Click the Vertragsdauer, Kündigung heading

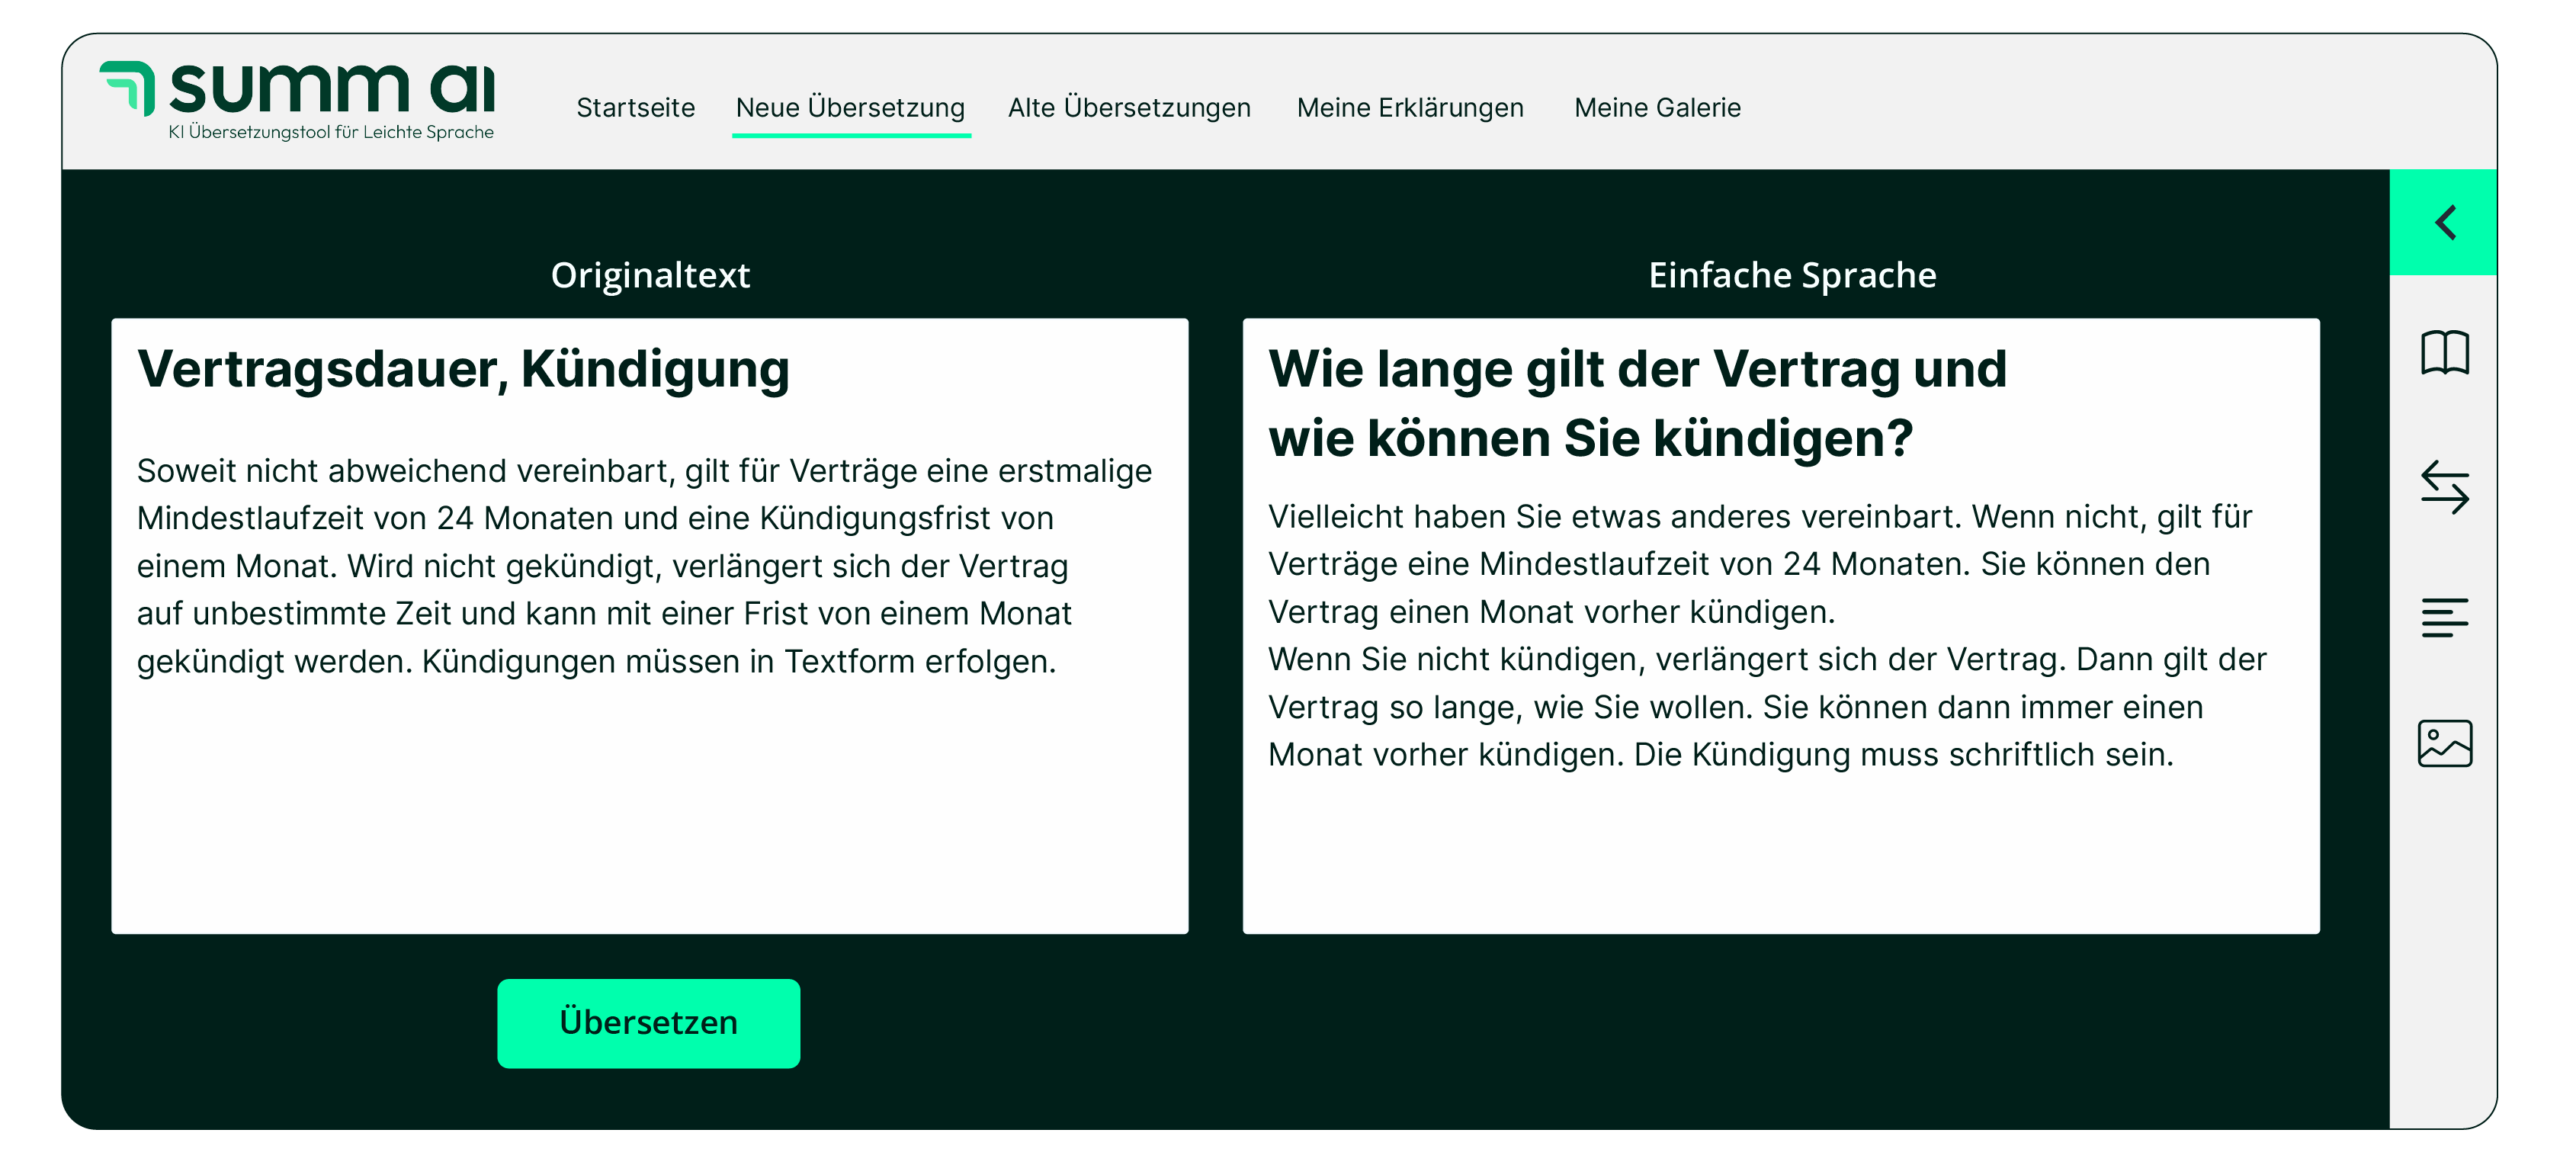[x=463, y=369]
